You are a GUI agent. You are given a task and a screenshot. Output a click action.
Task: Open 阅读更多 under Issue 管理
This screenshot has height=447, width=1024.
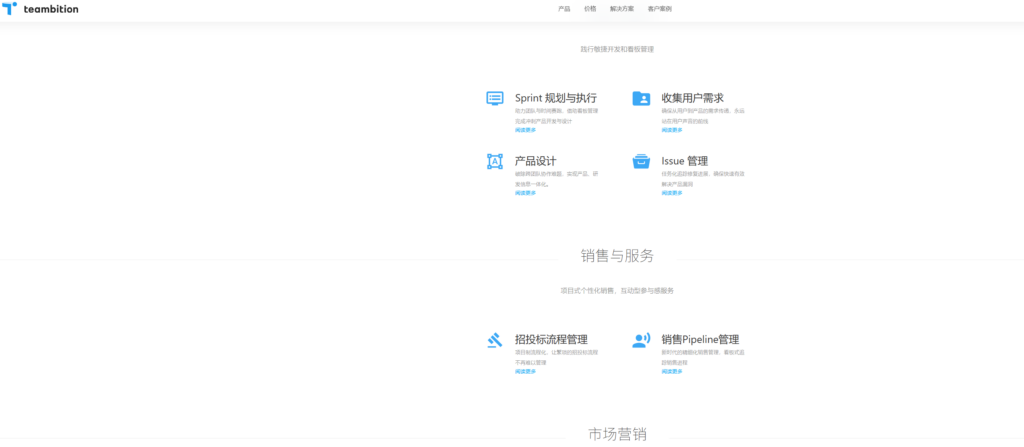[x=671, y=193]
